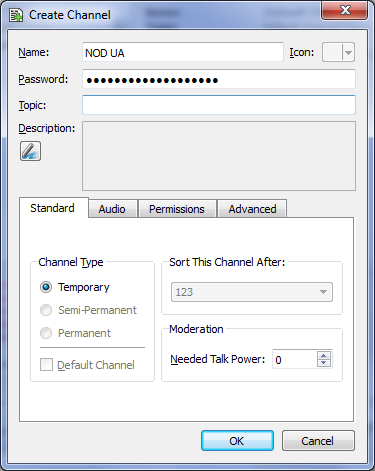This screenshot has height=471, width=375.
Task: Decrease Needed Talk Power with down arrow
Action: coord(324,363)
